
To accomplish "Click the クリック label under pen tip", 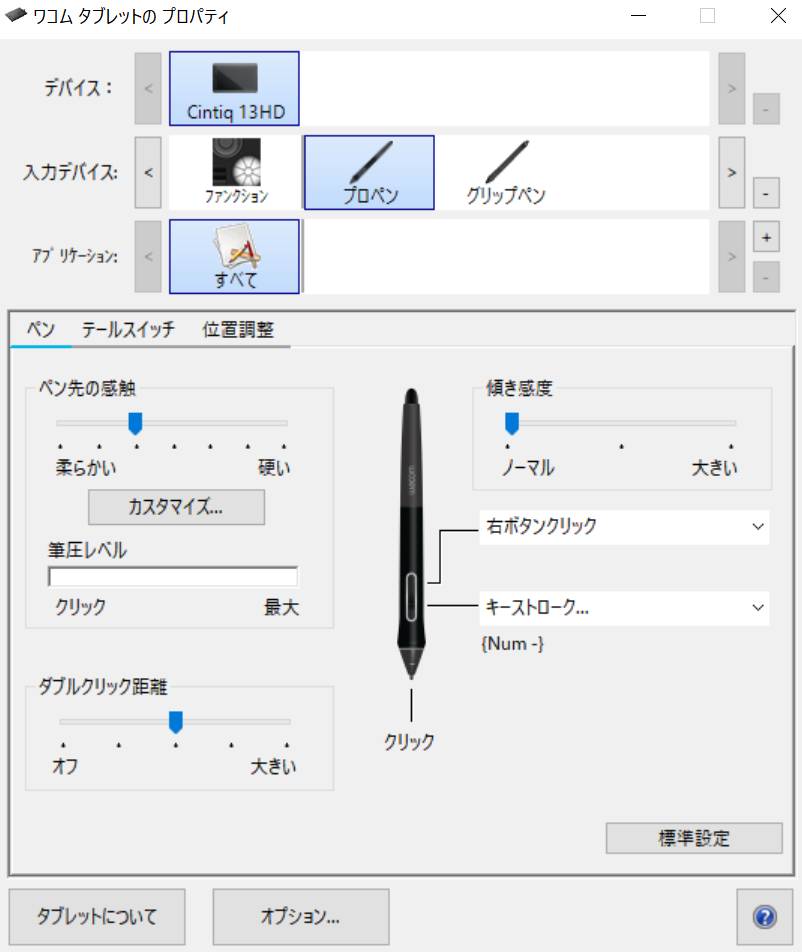I will point(409,741).
